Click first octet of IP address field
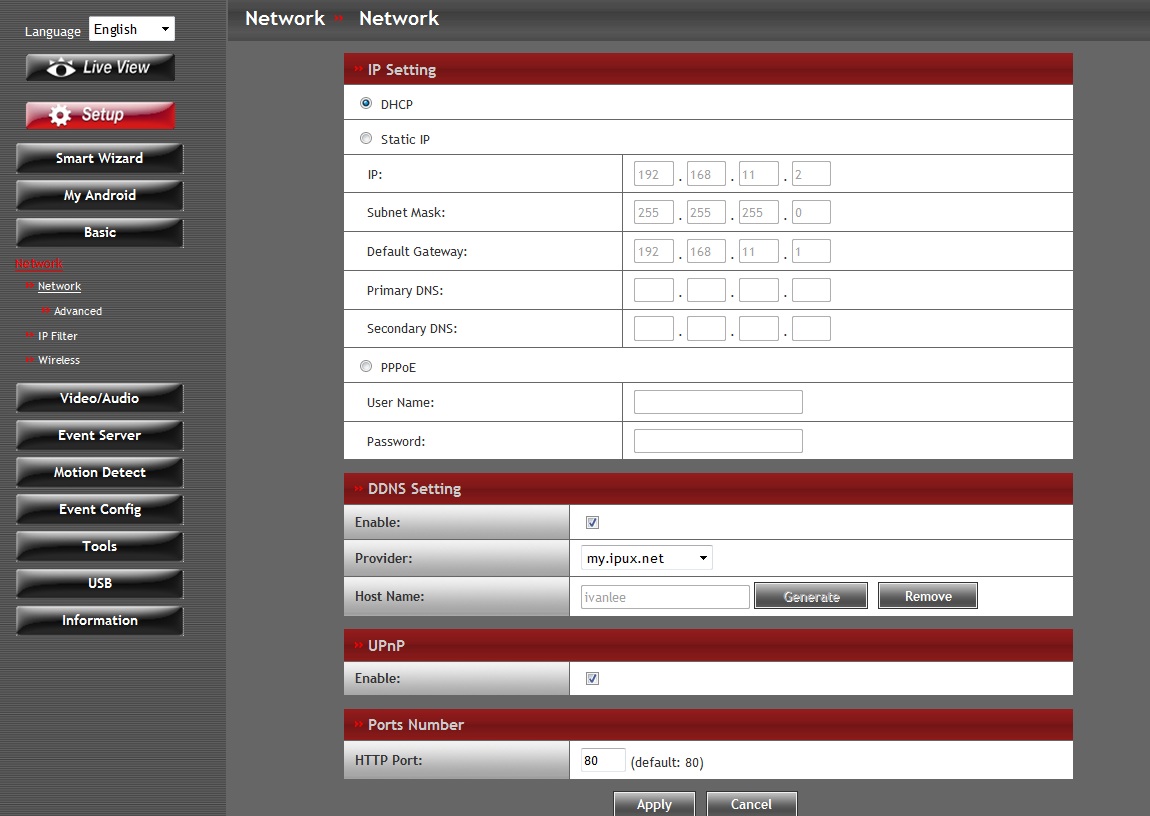This screenshot has height=816, width=1150. 653,174
